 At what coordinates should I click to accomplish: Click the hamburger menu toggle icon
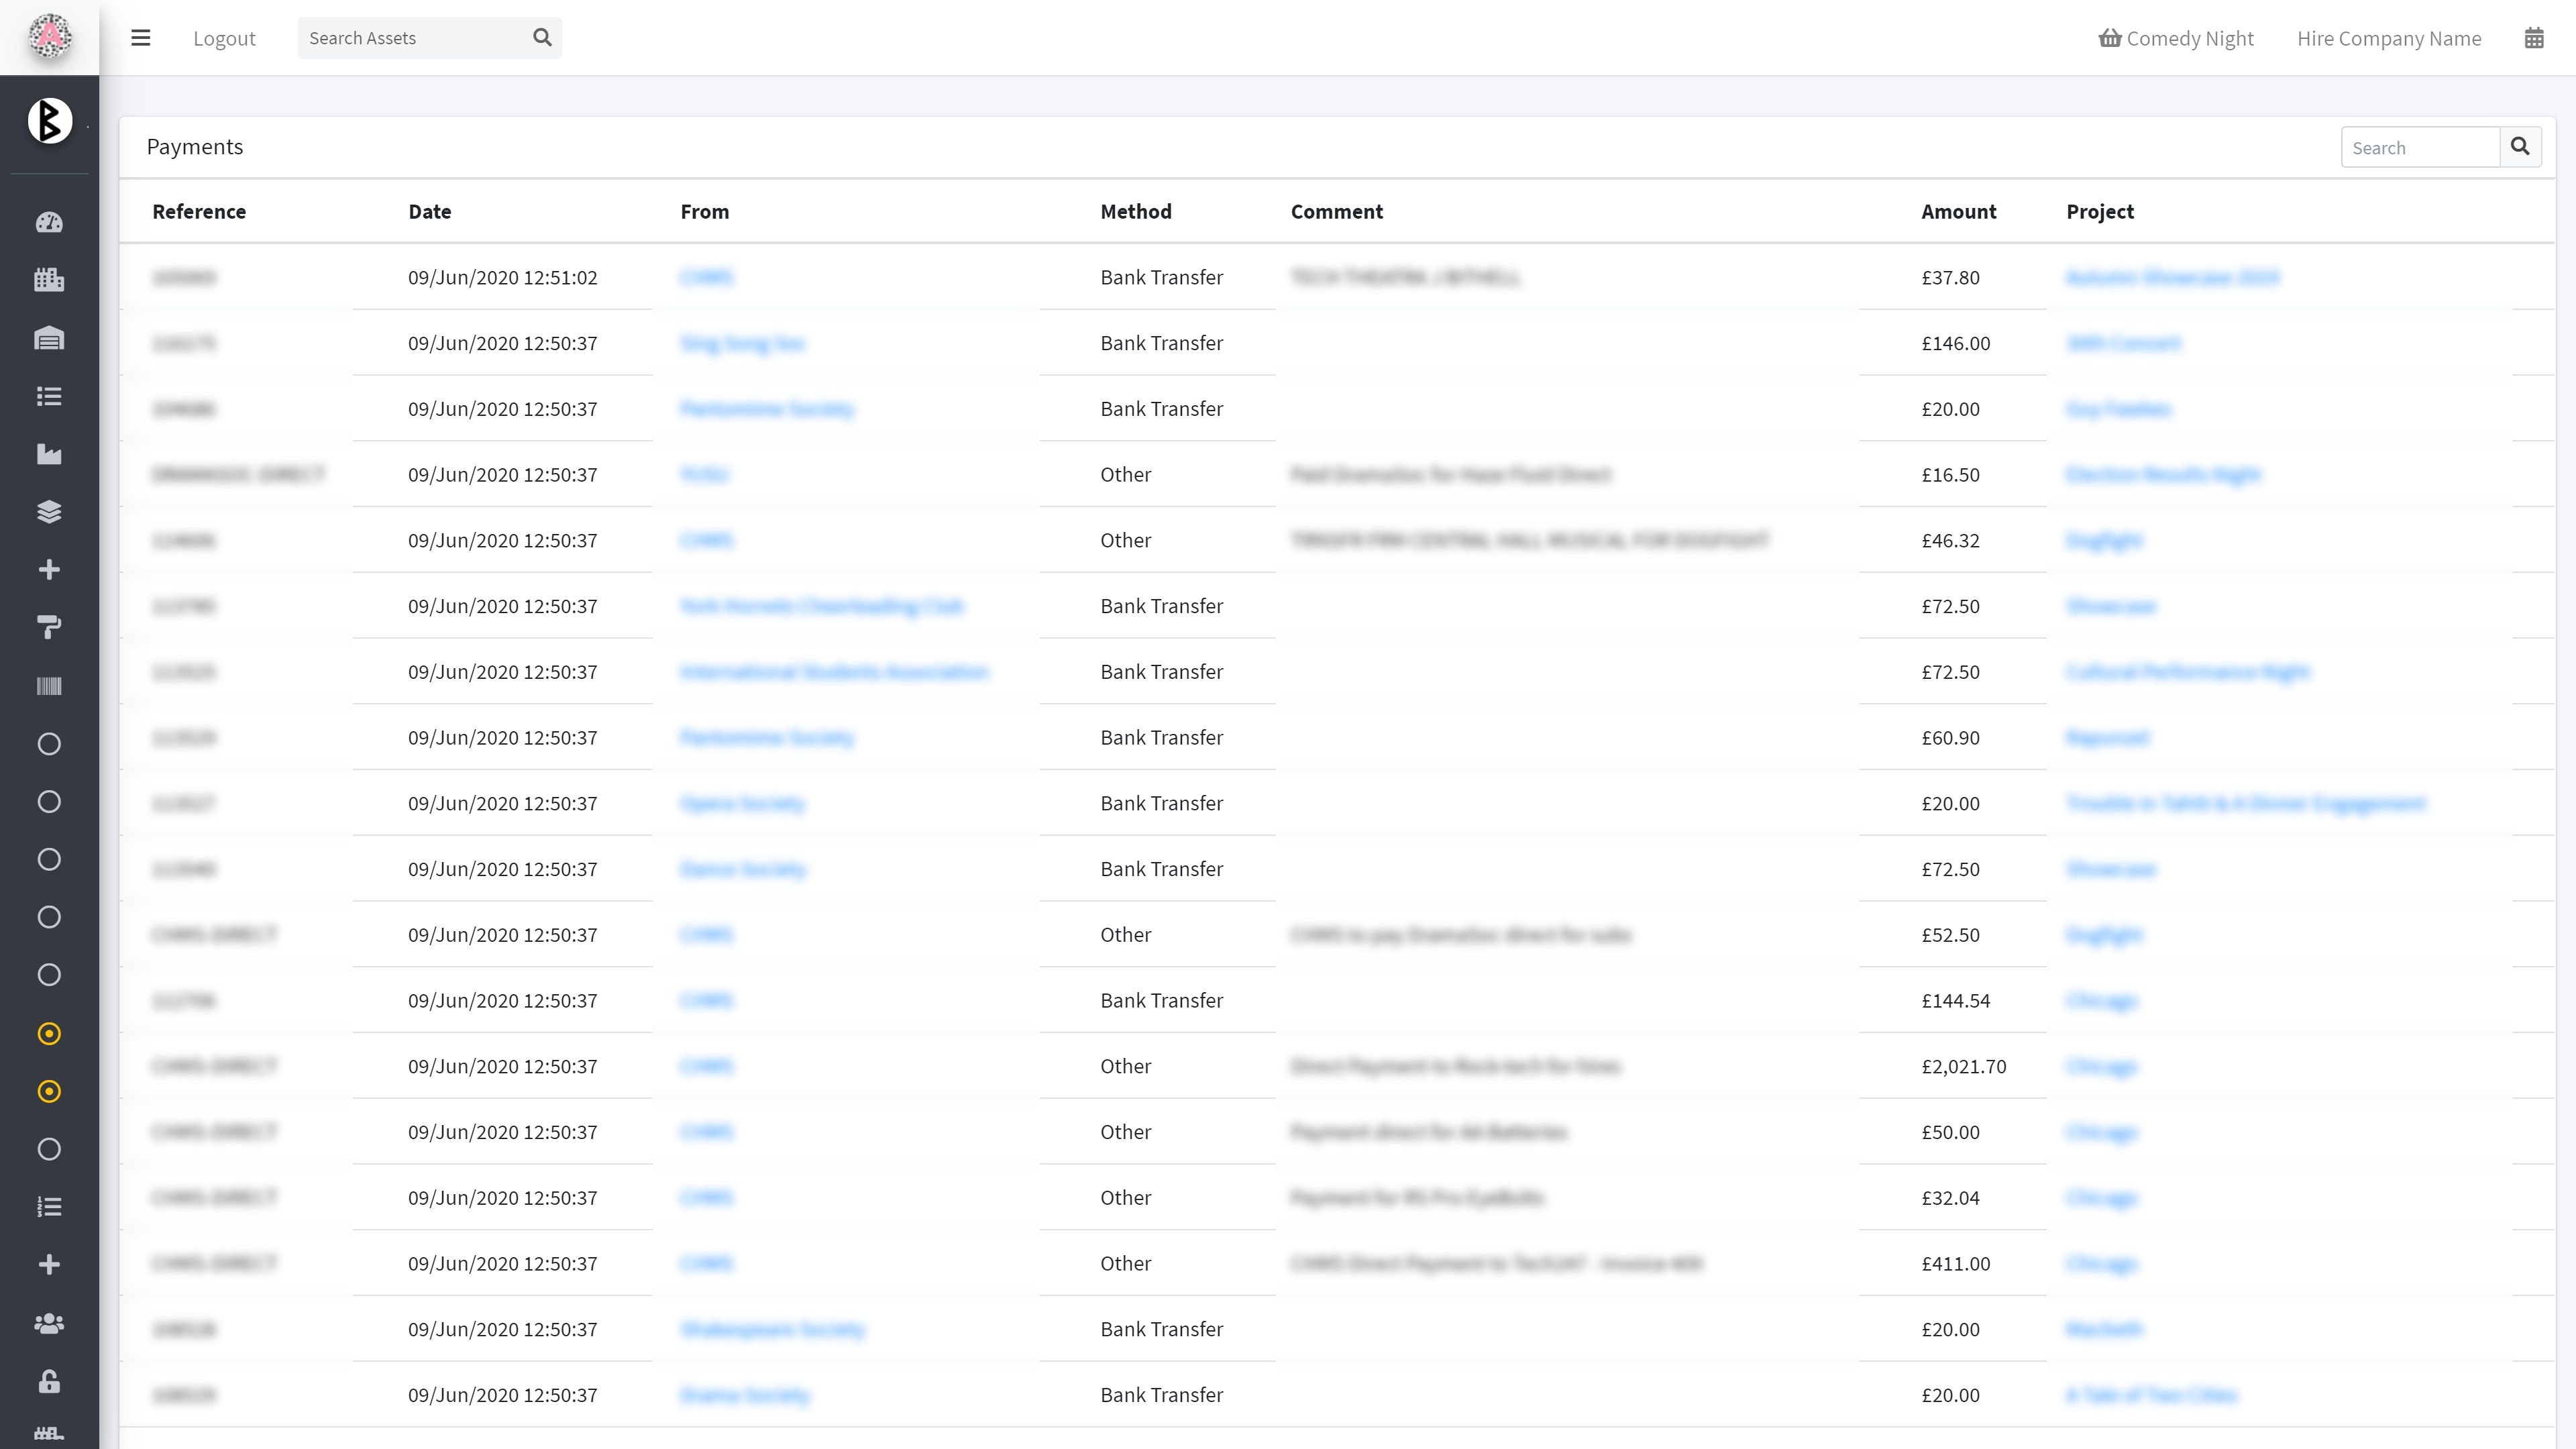click(x=141, y=38)
